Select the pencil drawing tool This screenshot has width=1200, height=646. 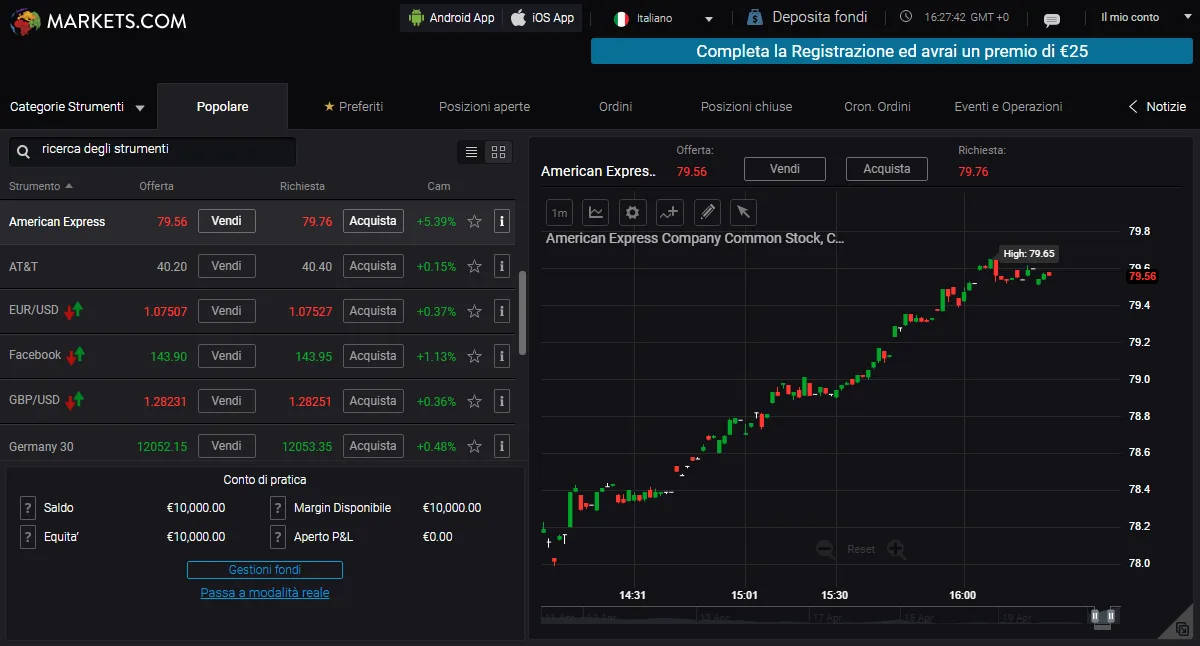[707, 212]
